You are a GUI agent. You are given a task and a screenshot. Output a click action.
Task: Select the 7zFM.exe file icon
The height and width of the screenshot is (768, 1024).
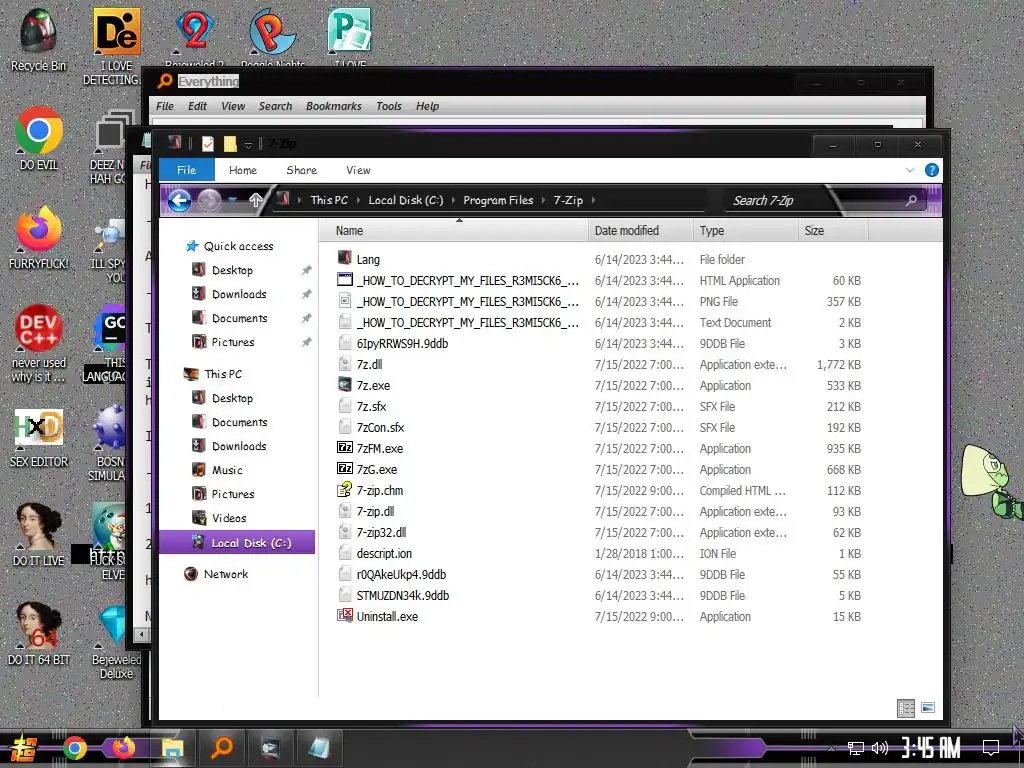[x=344, y=447]
